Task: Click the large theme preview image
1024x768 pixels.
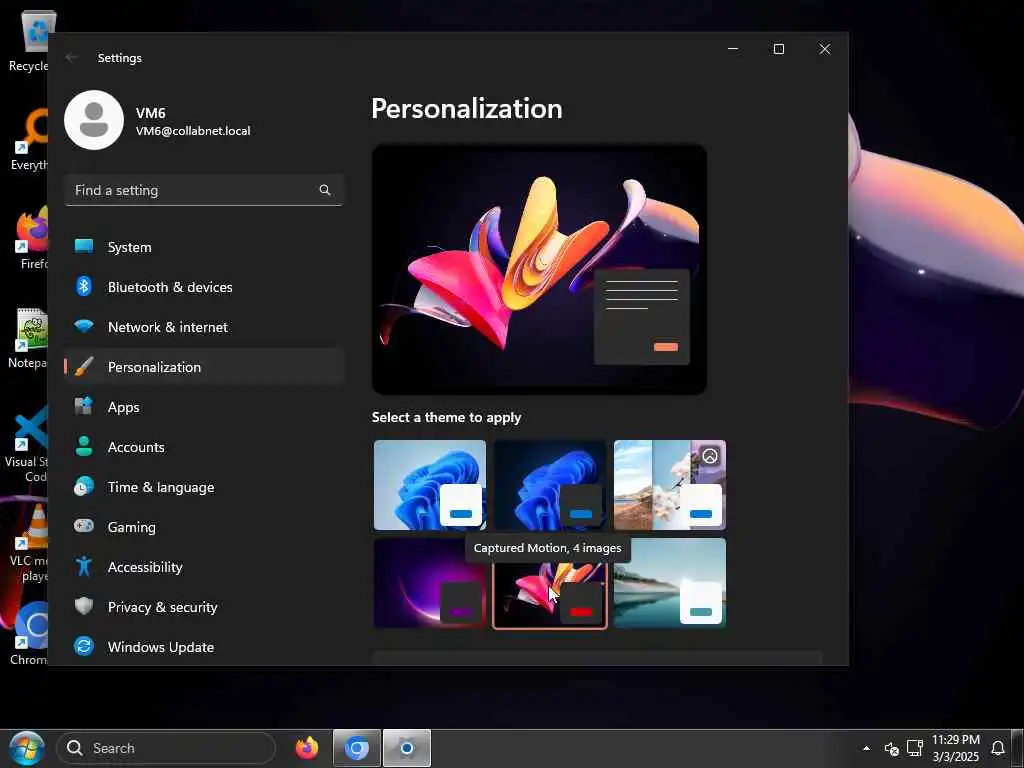Action: coord(539,269)
